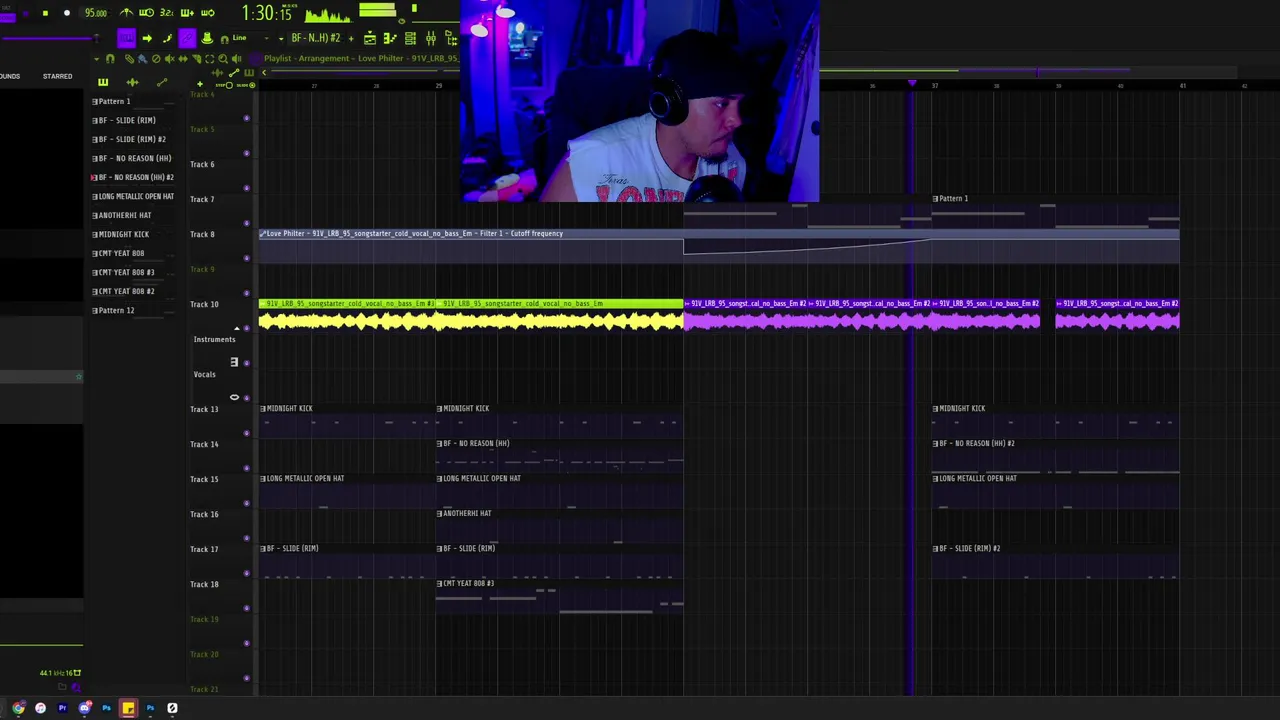Open the piano roll view icon
Image resolution: width=1280 pixels, height=720 pixels.
(x=390, y=38)
